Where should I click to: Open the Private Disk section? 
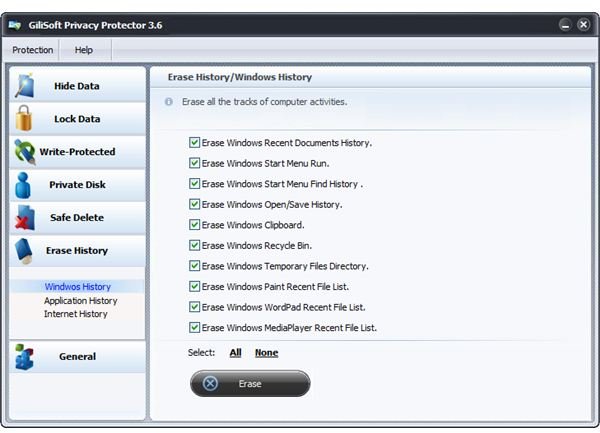[x=77, y=184]
